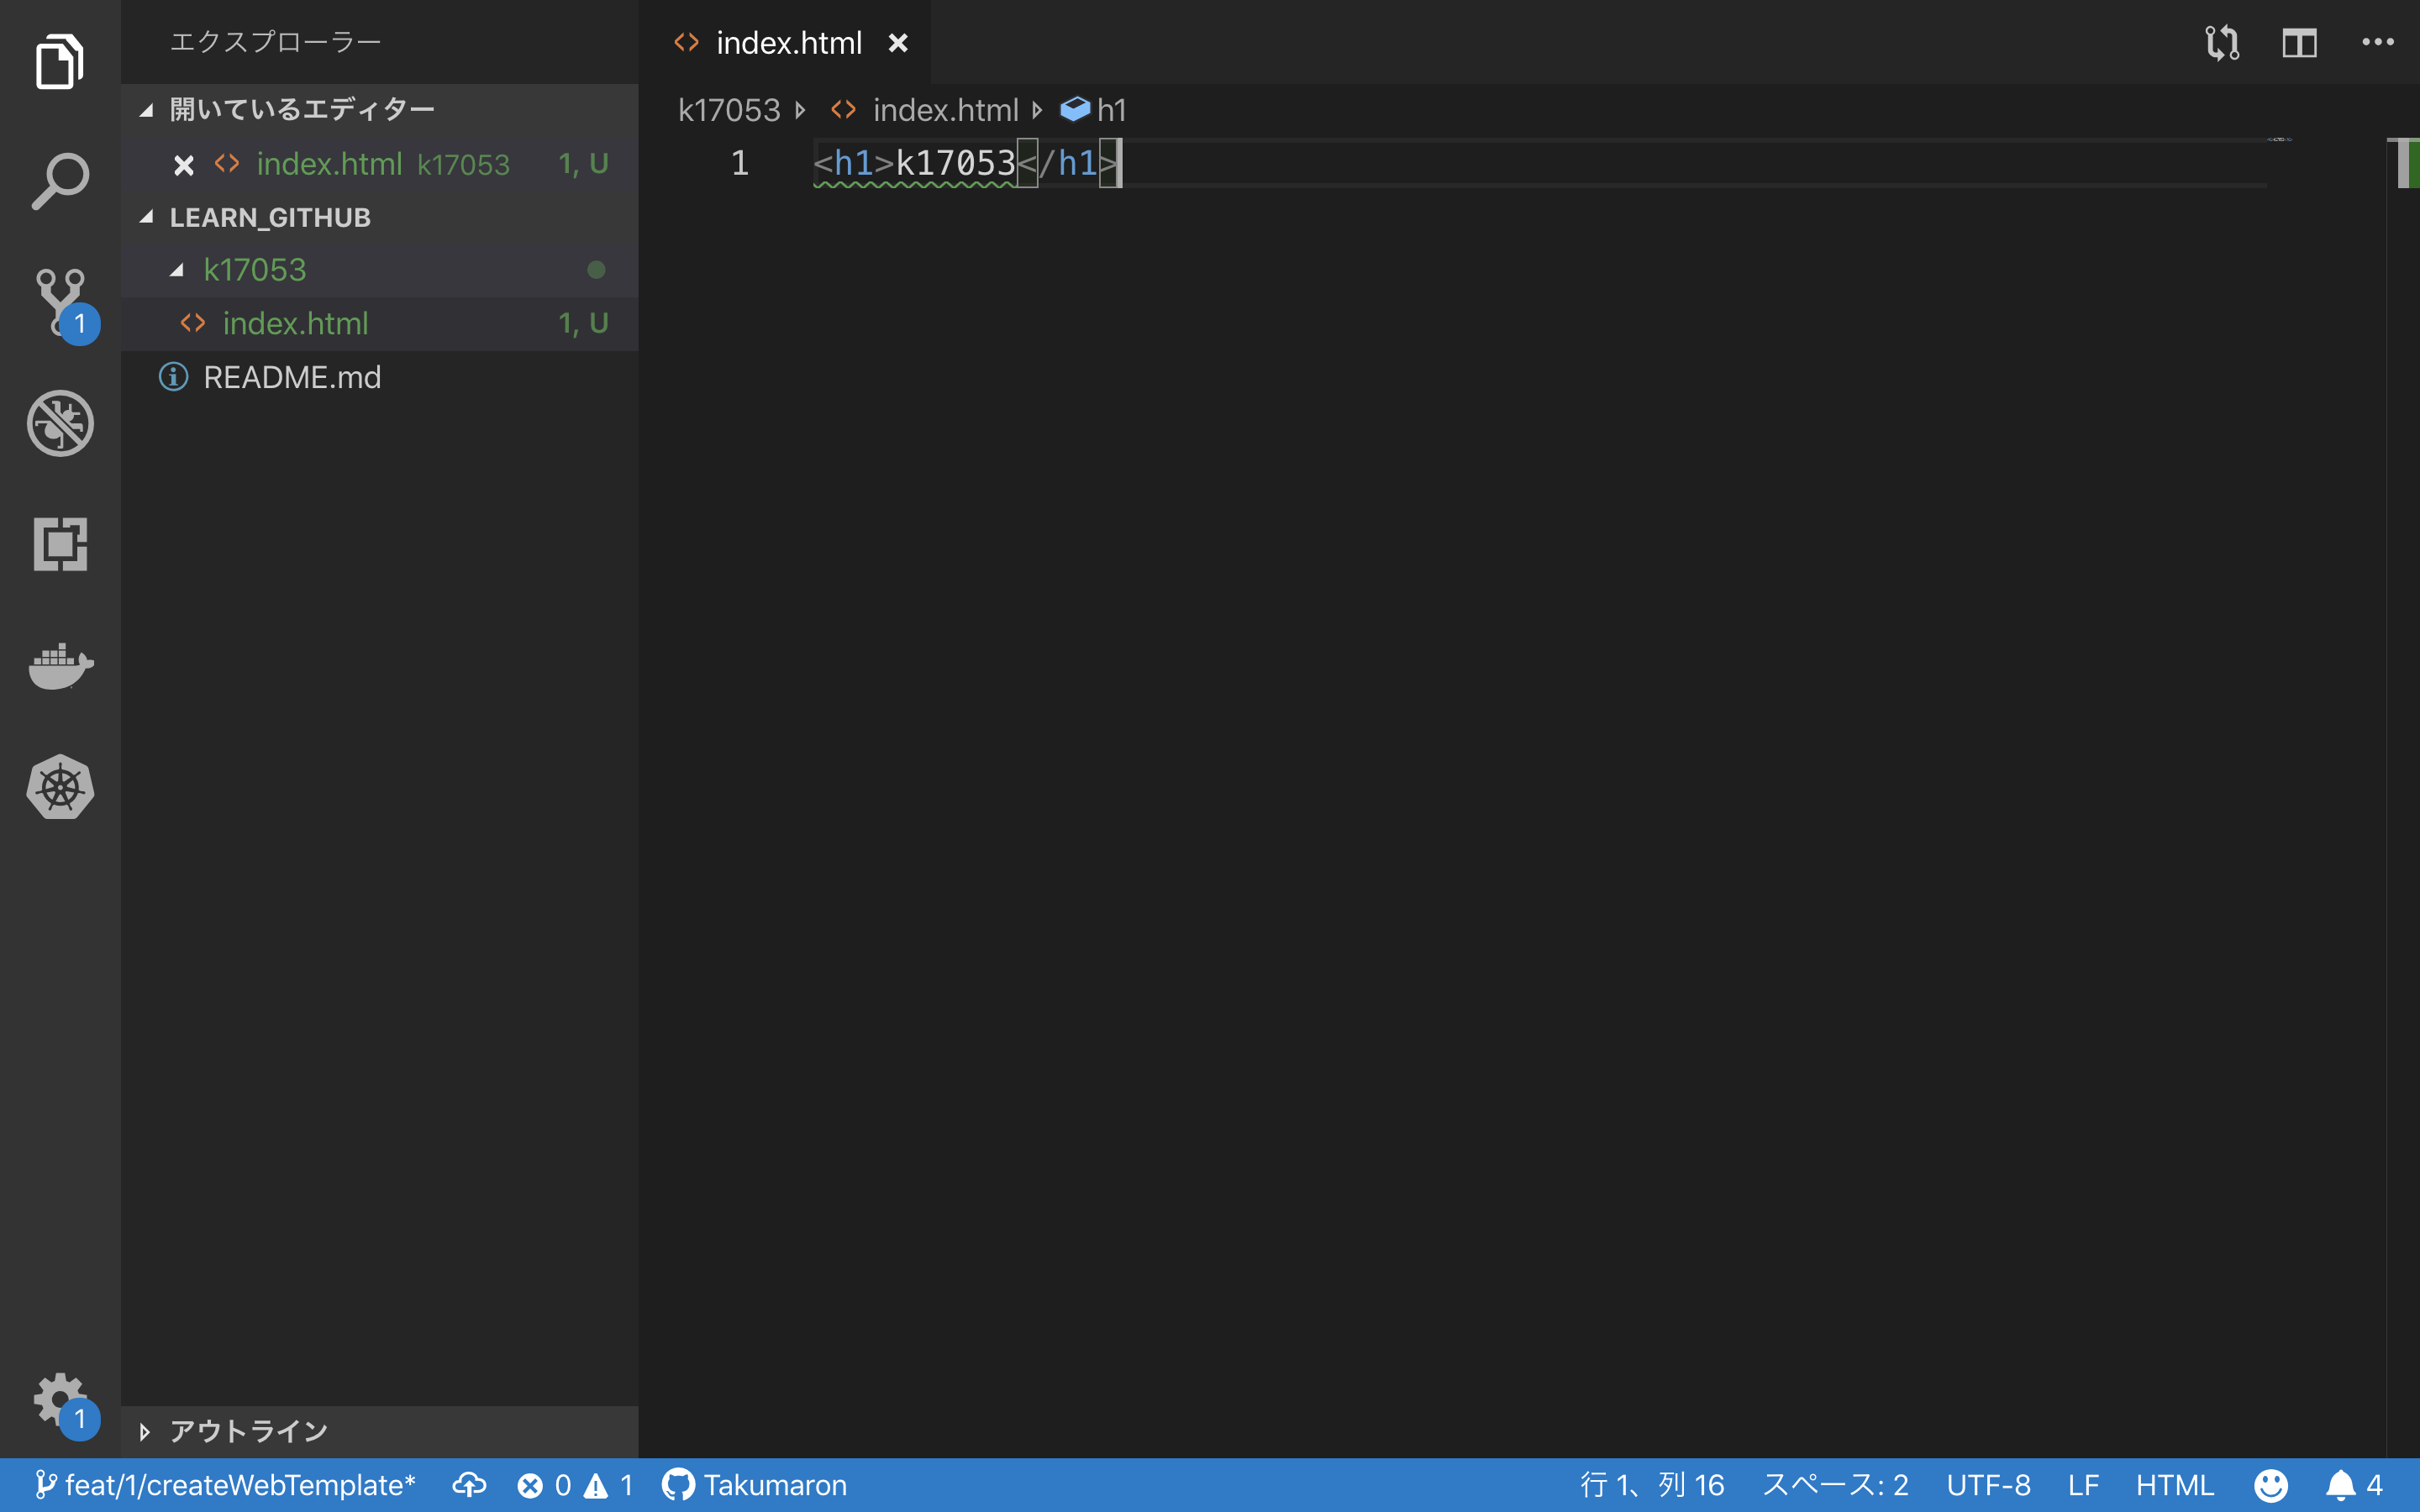Open the Extensions view icon
This screenshot has height=1512, width=2420.
tap(60, 544)
